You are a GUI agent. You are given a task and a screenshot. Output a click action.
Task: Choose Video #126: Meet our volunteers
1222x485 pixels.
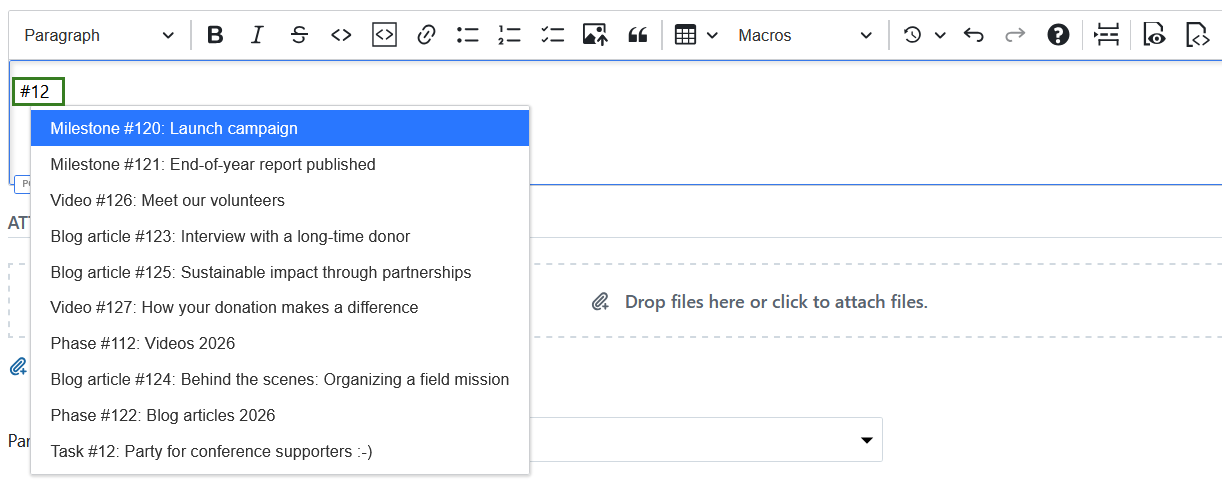coord(280,200)
